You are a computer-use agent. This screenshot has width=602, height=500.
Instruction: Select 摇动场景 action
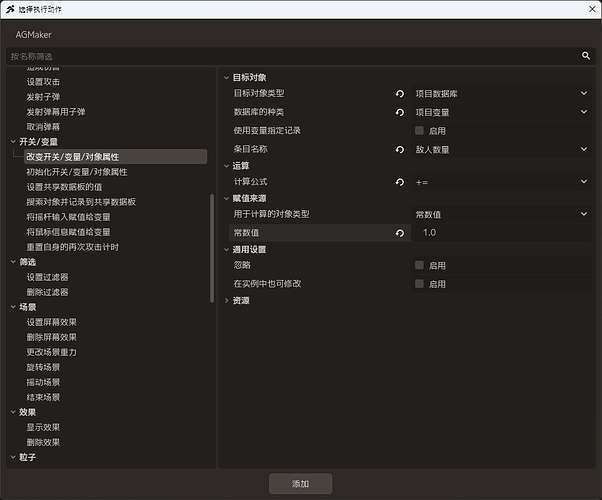coord(43,382)
